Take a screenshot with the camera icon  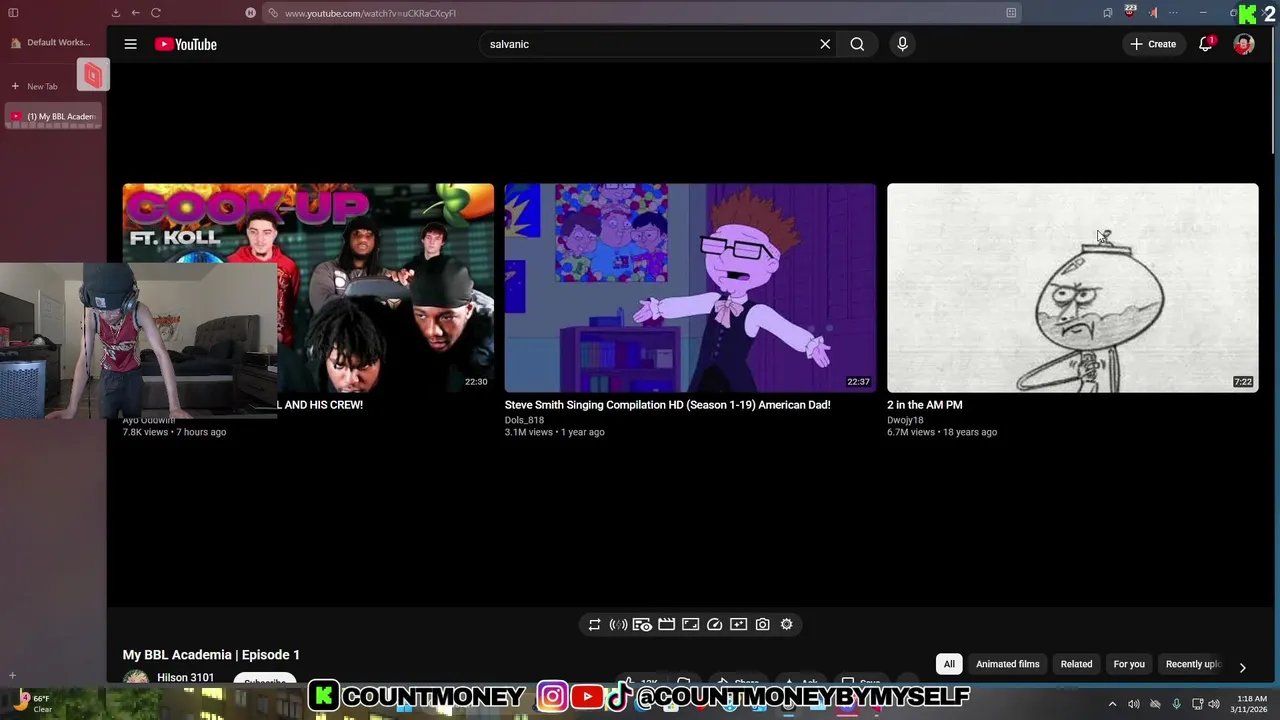click(762, 624)
